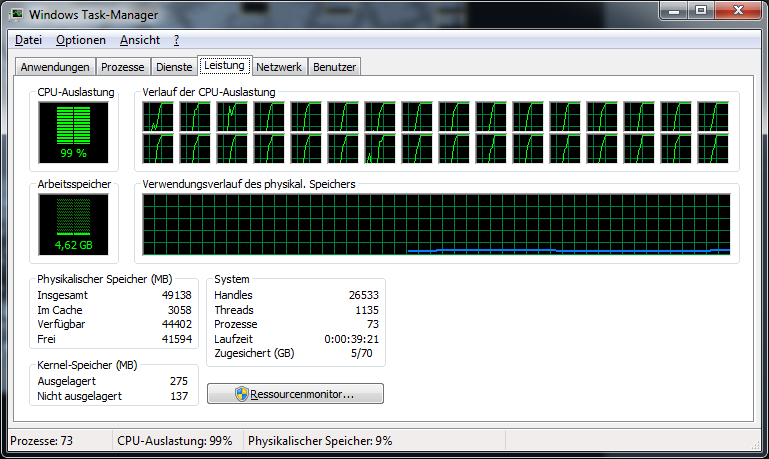
Task: Switch to the Dienste tab
Action: click(x=174, y=67)
